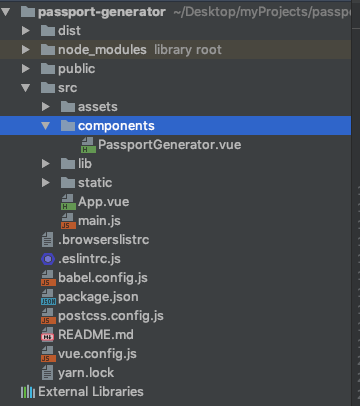The height and width of the screenshot is (406, 360).
Task: Click the postcss.config.js JS icon
Action: point(48,316)
